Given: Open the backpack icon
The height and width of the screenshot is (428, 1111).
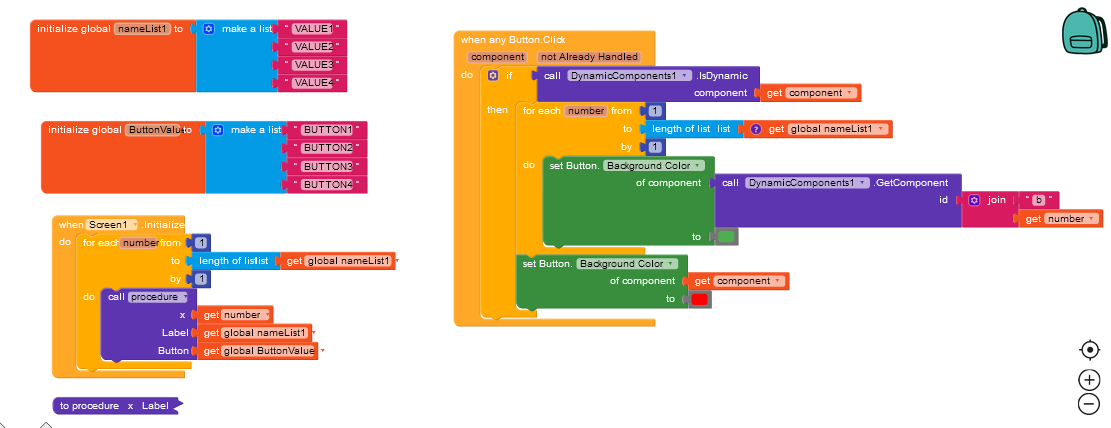Looking at the screenshot, I should coord(1083,30).
